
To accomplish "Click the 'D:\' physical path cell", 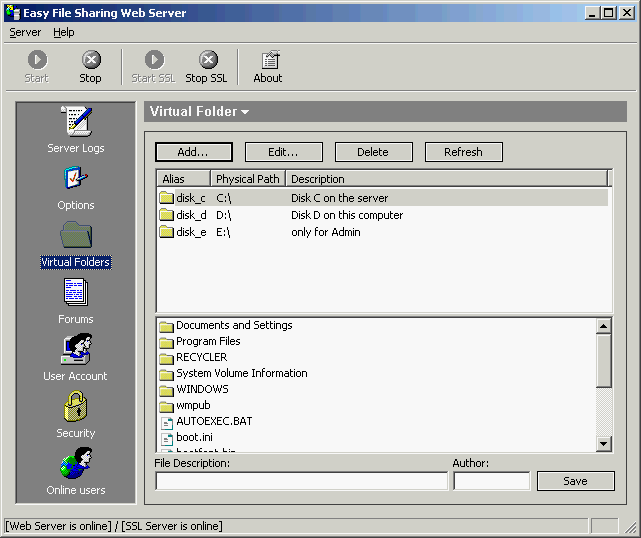I will (x=224, y=215).
